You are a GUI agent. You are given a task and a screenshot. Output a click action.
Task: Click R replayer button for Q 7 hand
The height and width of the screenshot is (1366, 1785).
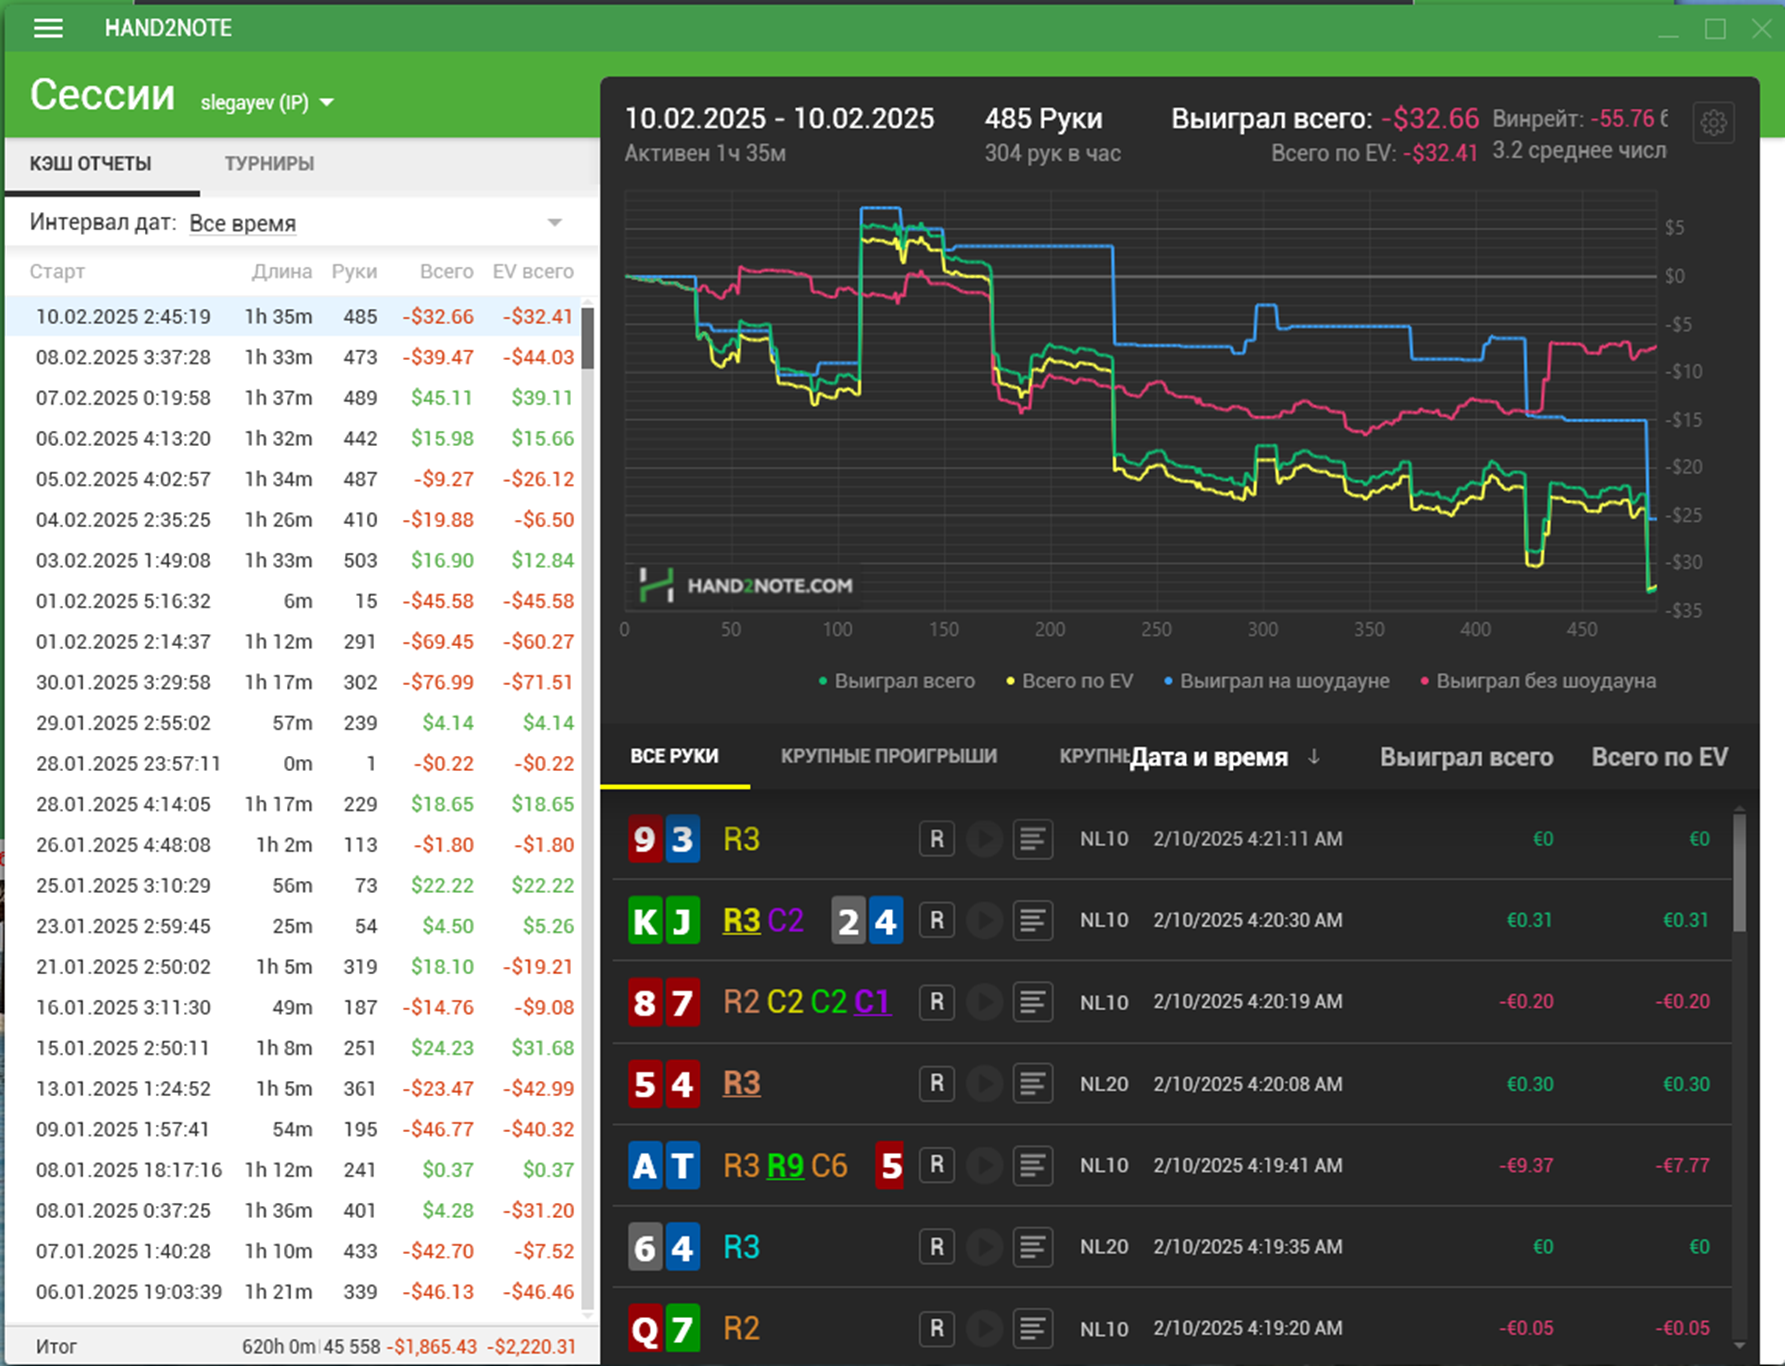coord(937,1329)
